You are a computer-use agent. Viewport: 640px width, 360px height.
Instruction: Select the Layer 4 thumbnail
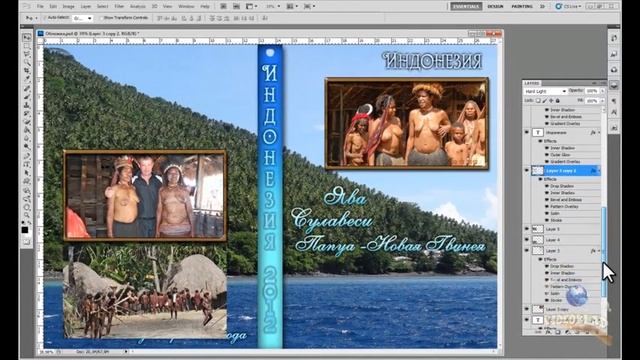tap(538, 240)
